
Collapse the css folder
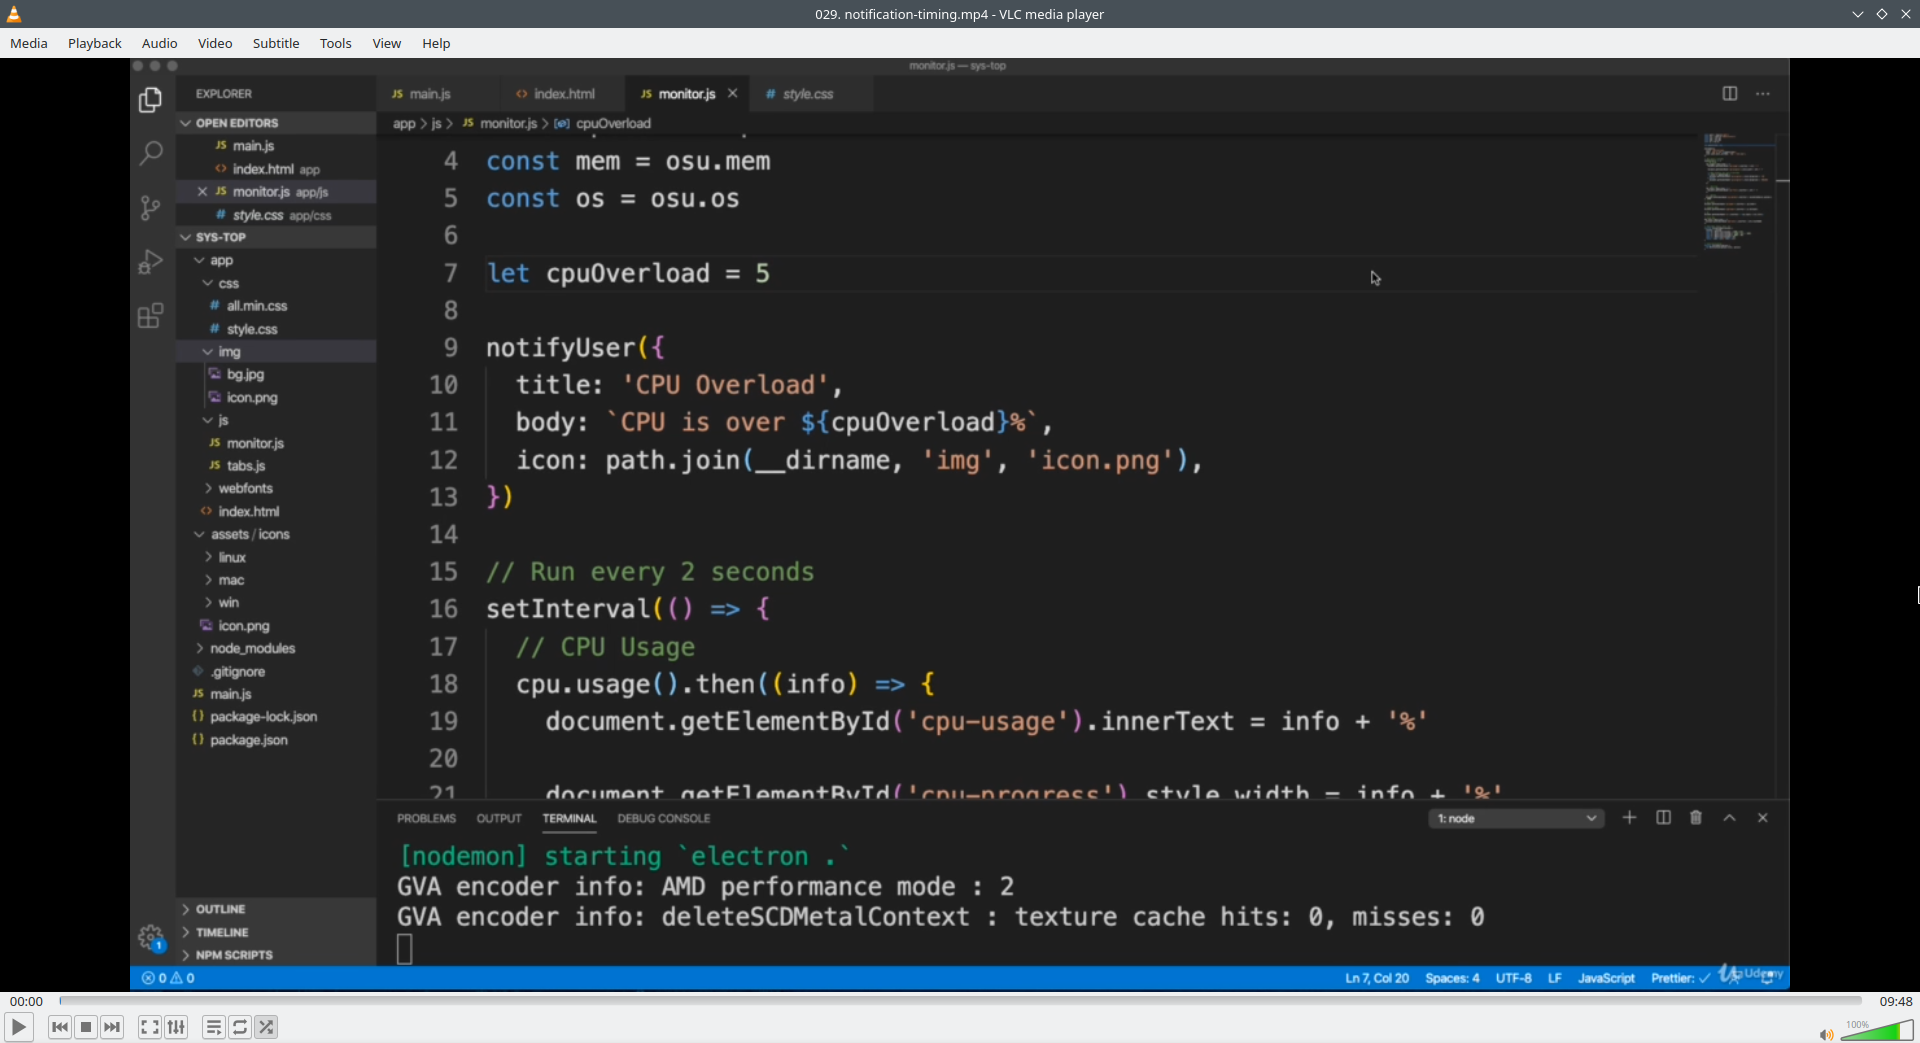coord(229,283)
